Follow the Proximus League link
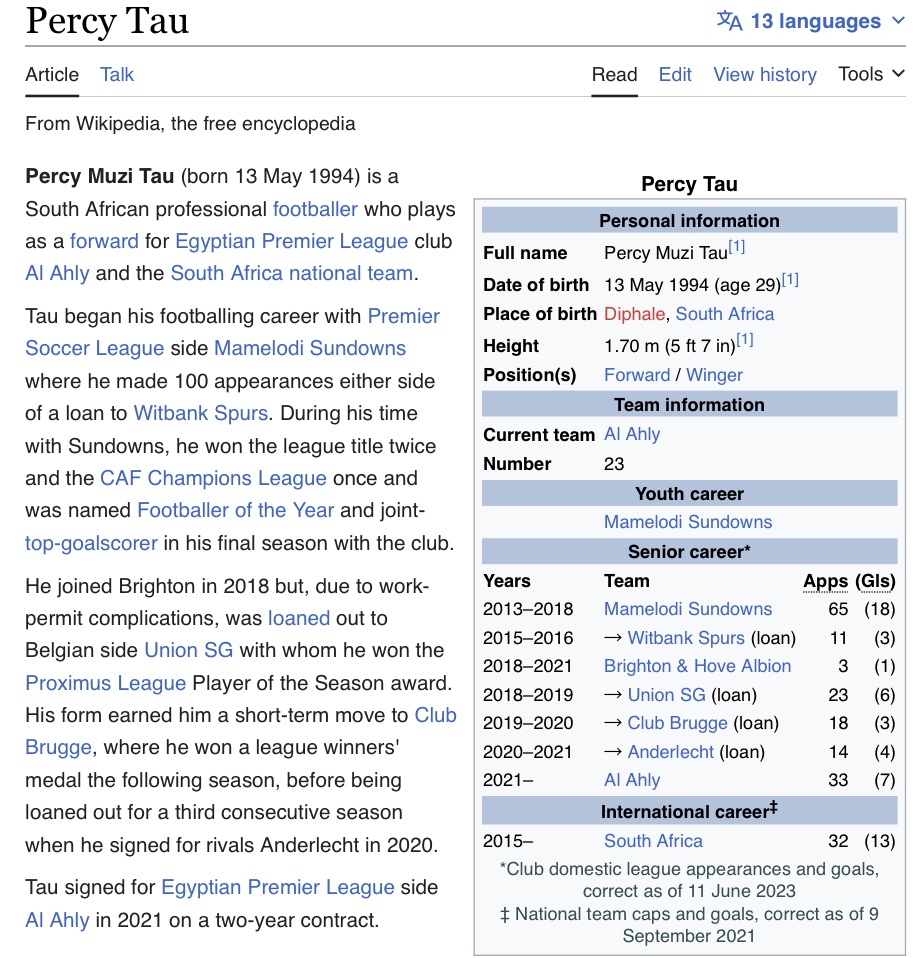Image resolution: width=915 pixels, height=958 pixels. click(106, 682)
